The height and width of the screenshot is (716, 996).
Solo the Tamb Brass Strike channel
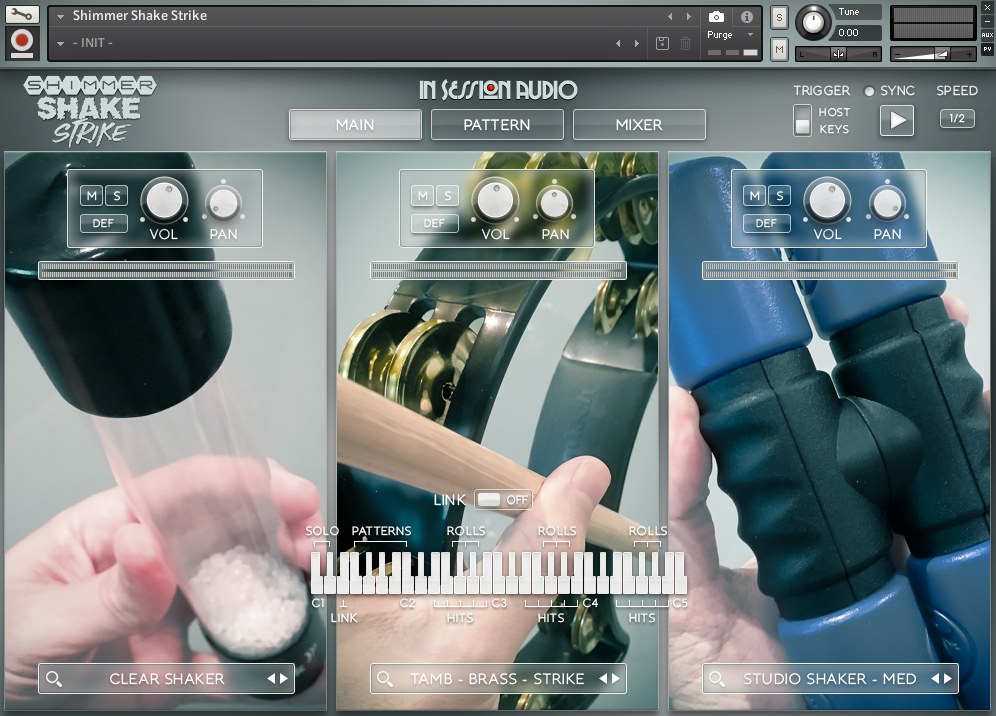click(448, 196)
